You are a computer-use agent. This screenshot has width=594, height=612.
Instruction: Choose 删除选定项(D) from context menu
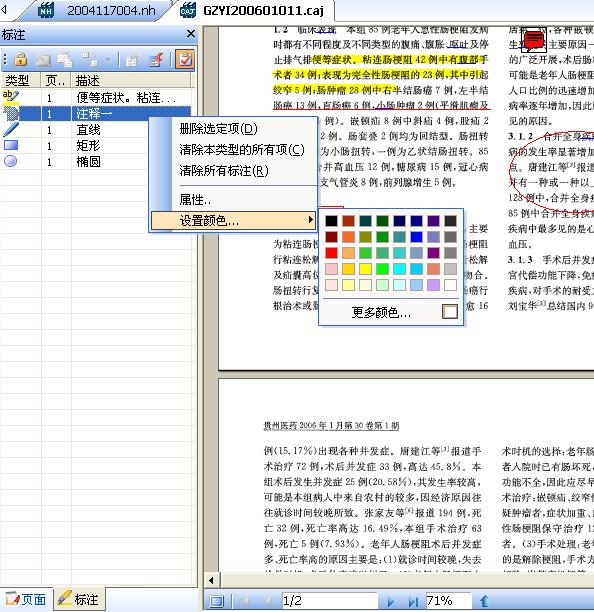[x=219, y=129]
